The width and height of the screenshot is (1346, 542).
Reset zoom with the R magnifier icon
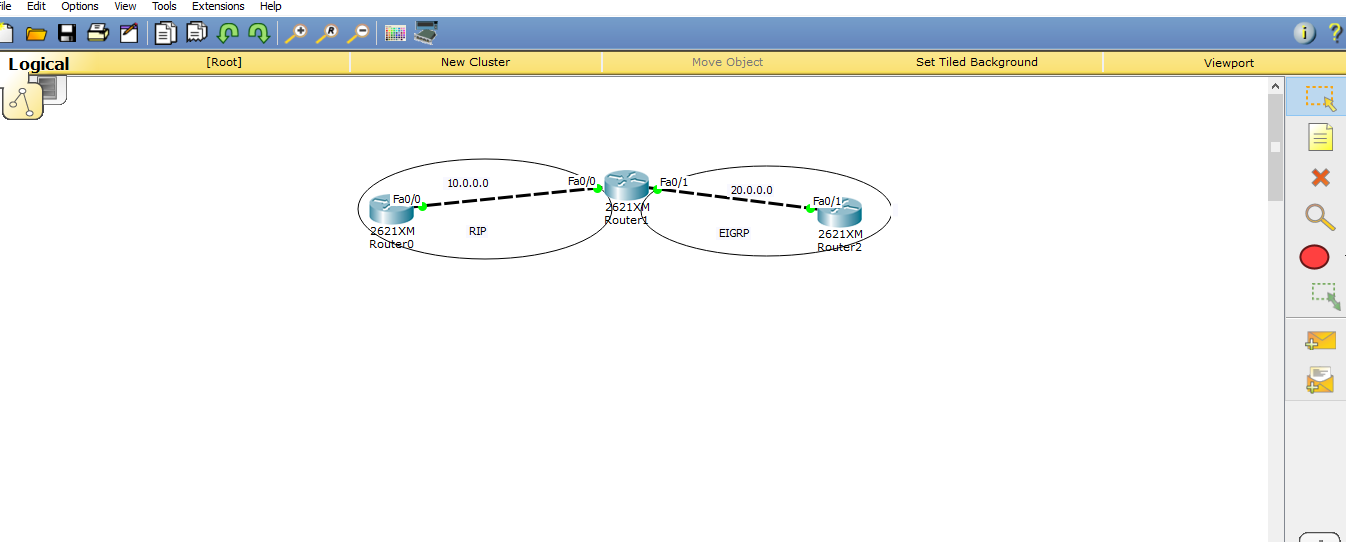[x=327, y=33]
